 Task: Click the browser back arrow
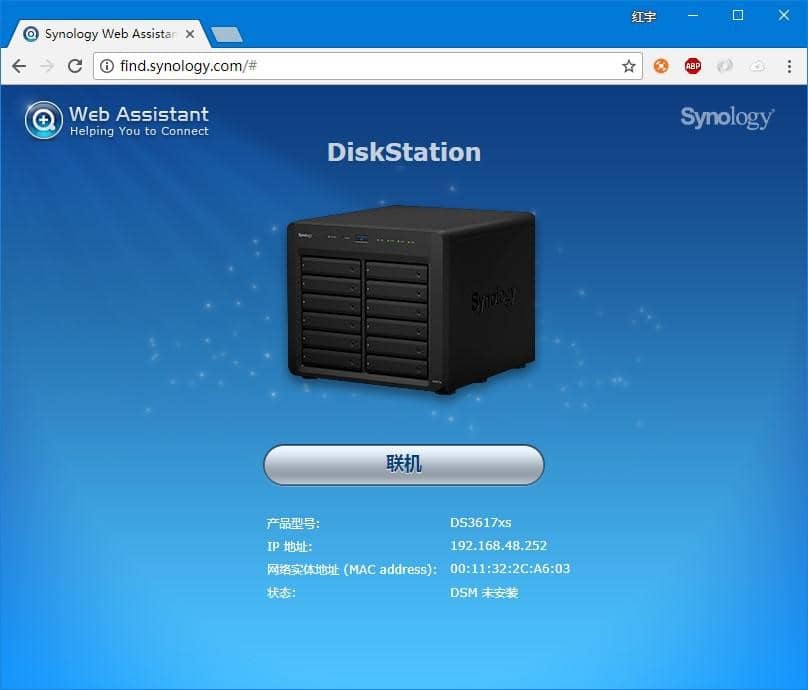[19, 66]
